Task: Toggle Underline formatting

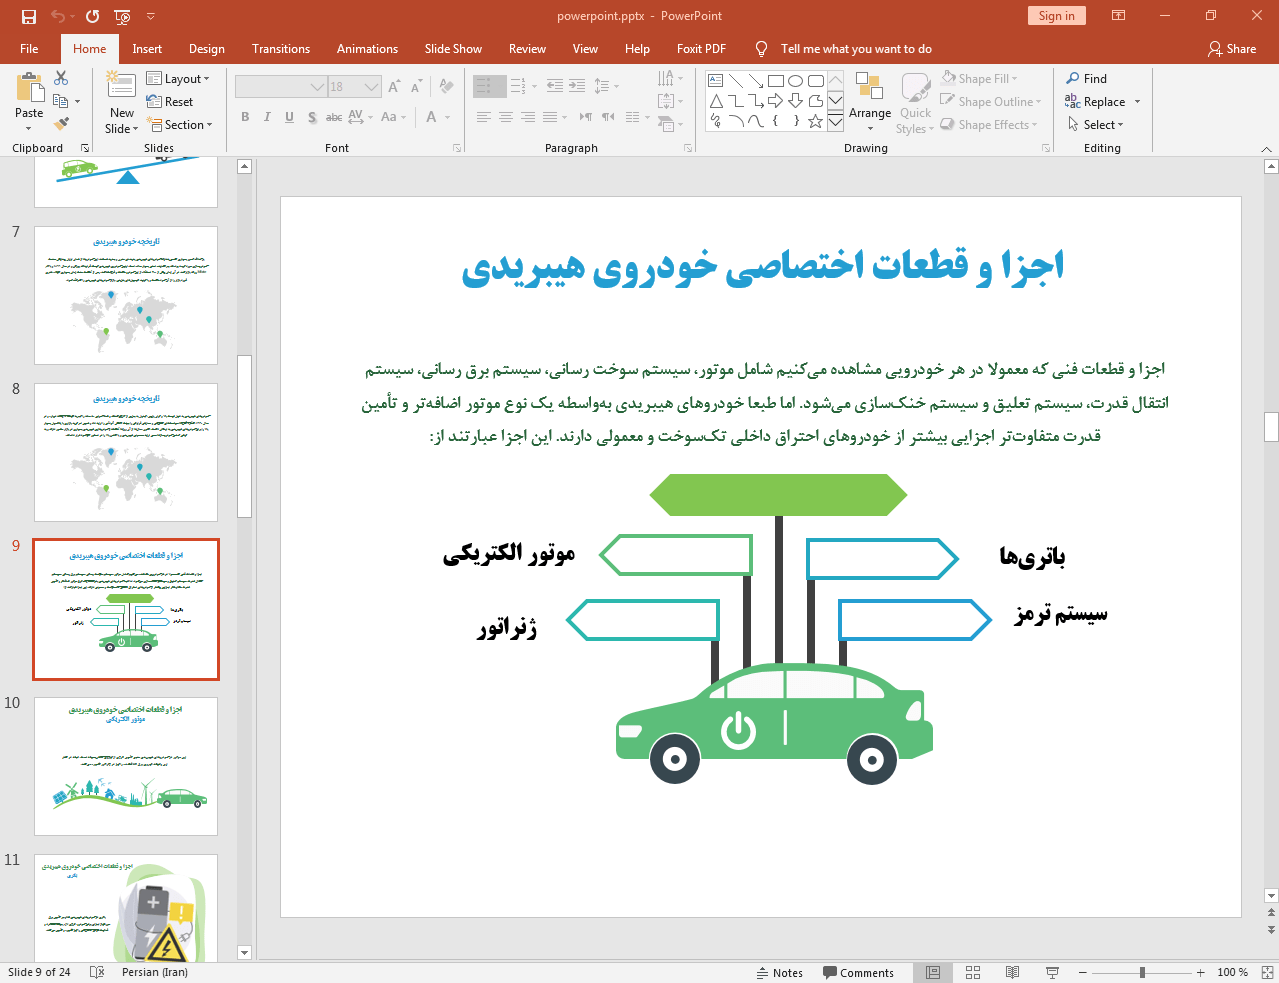Action: (289, 117)
